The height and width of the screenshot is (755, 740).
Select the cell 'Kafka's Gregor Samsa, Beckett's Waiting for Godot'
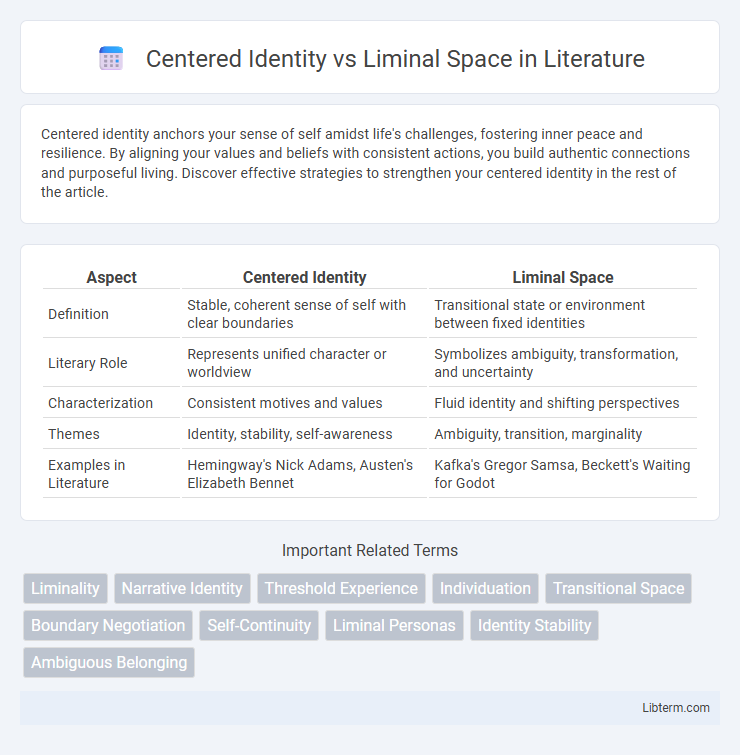coord(563,474)
